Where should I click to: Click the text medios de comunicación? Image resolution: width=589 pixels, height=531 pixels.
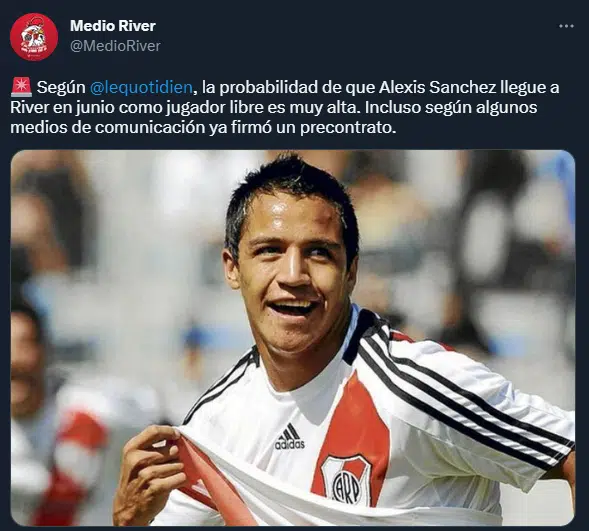107,128
